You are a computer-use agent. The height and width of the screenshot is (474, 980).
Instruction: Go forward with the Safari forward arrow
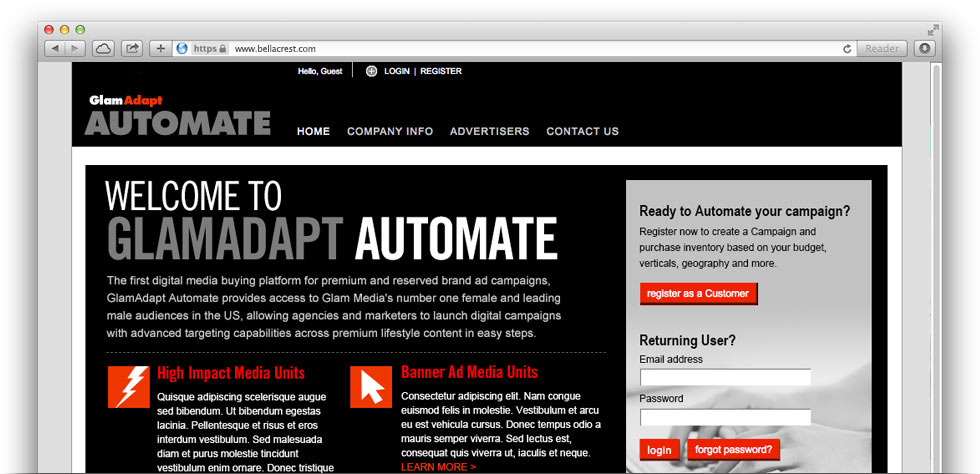pyautogui.click(x=74, y=48)
